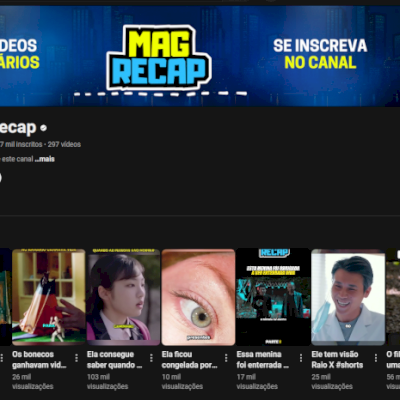Open the 'Recap' buried girl short thumbnail
The height and width of the screenshot is (400, 400).
click(x=273, y=297)
